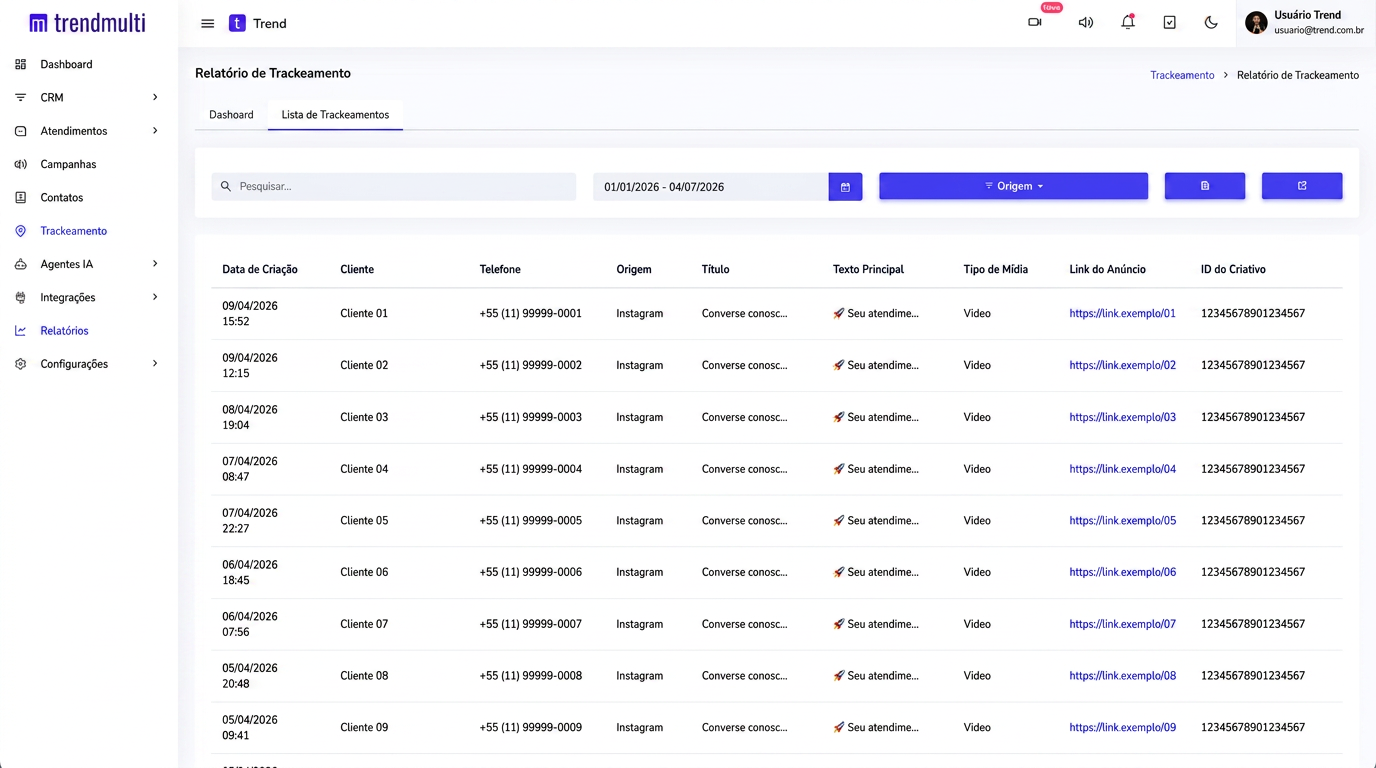Screen dimensions: 1376x768
Task: Click the Integrações plug icon
Action: pos(21,297)
